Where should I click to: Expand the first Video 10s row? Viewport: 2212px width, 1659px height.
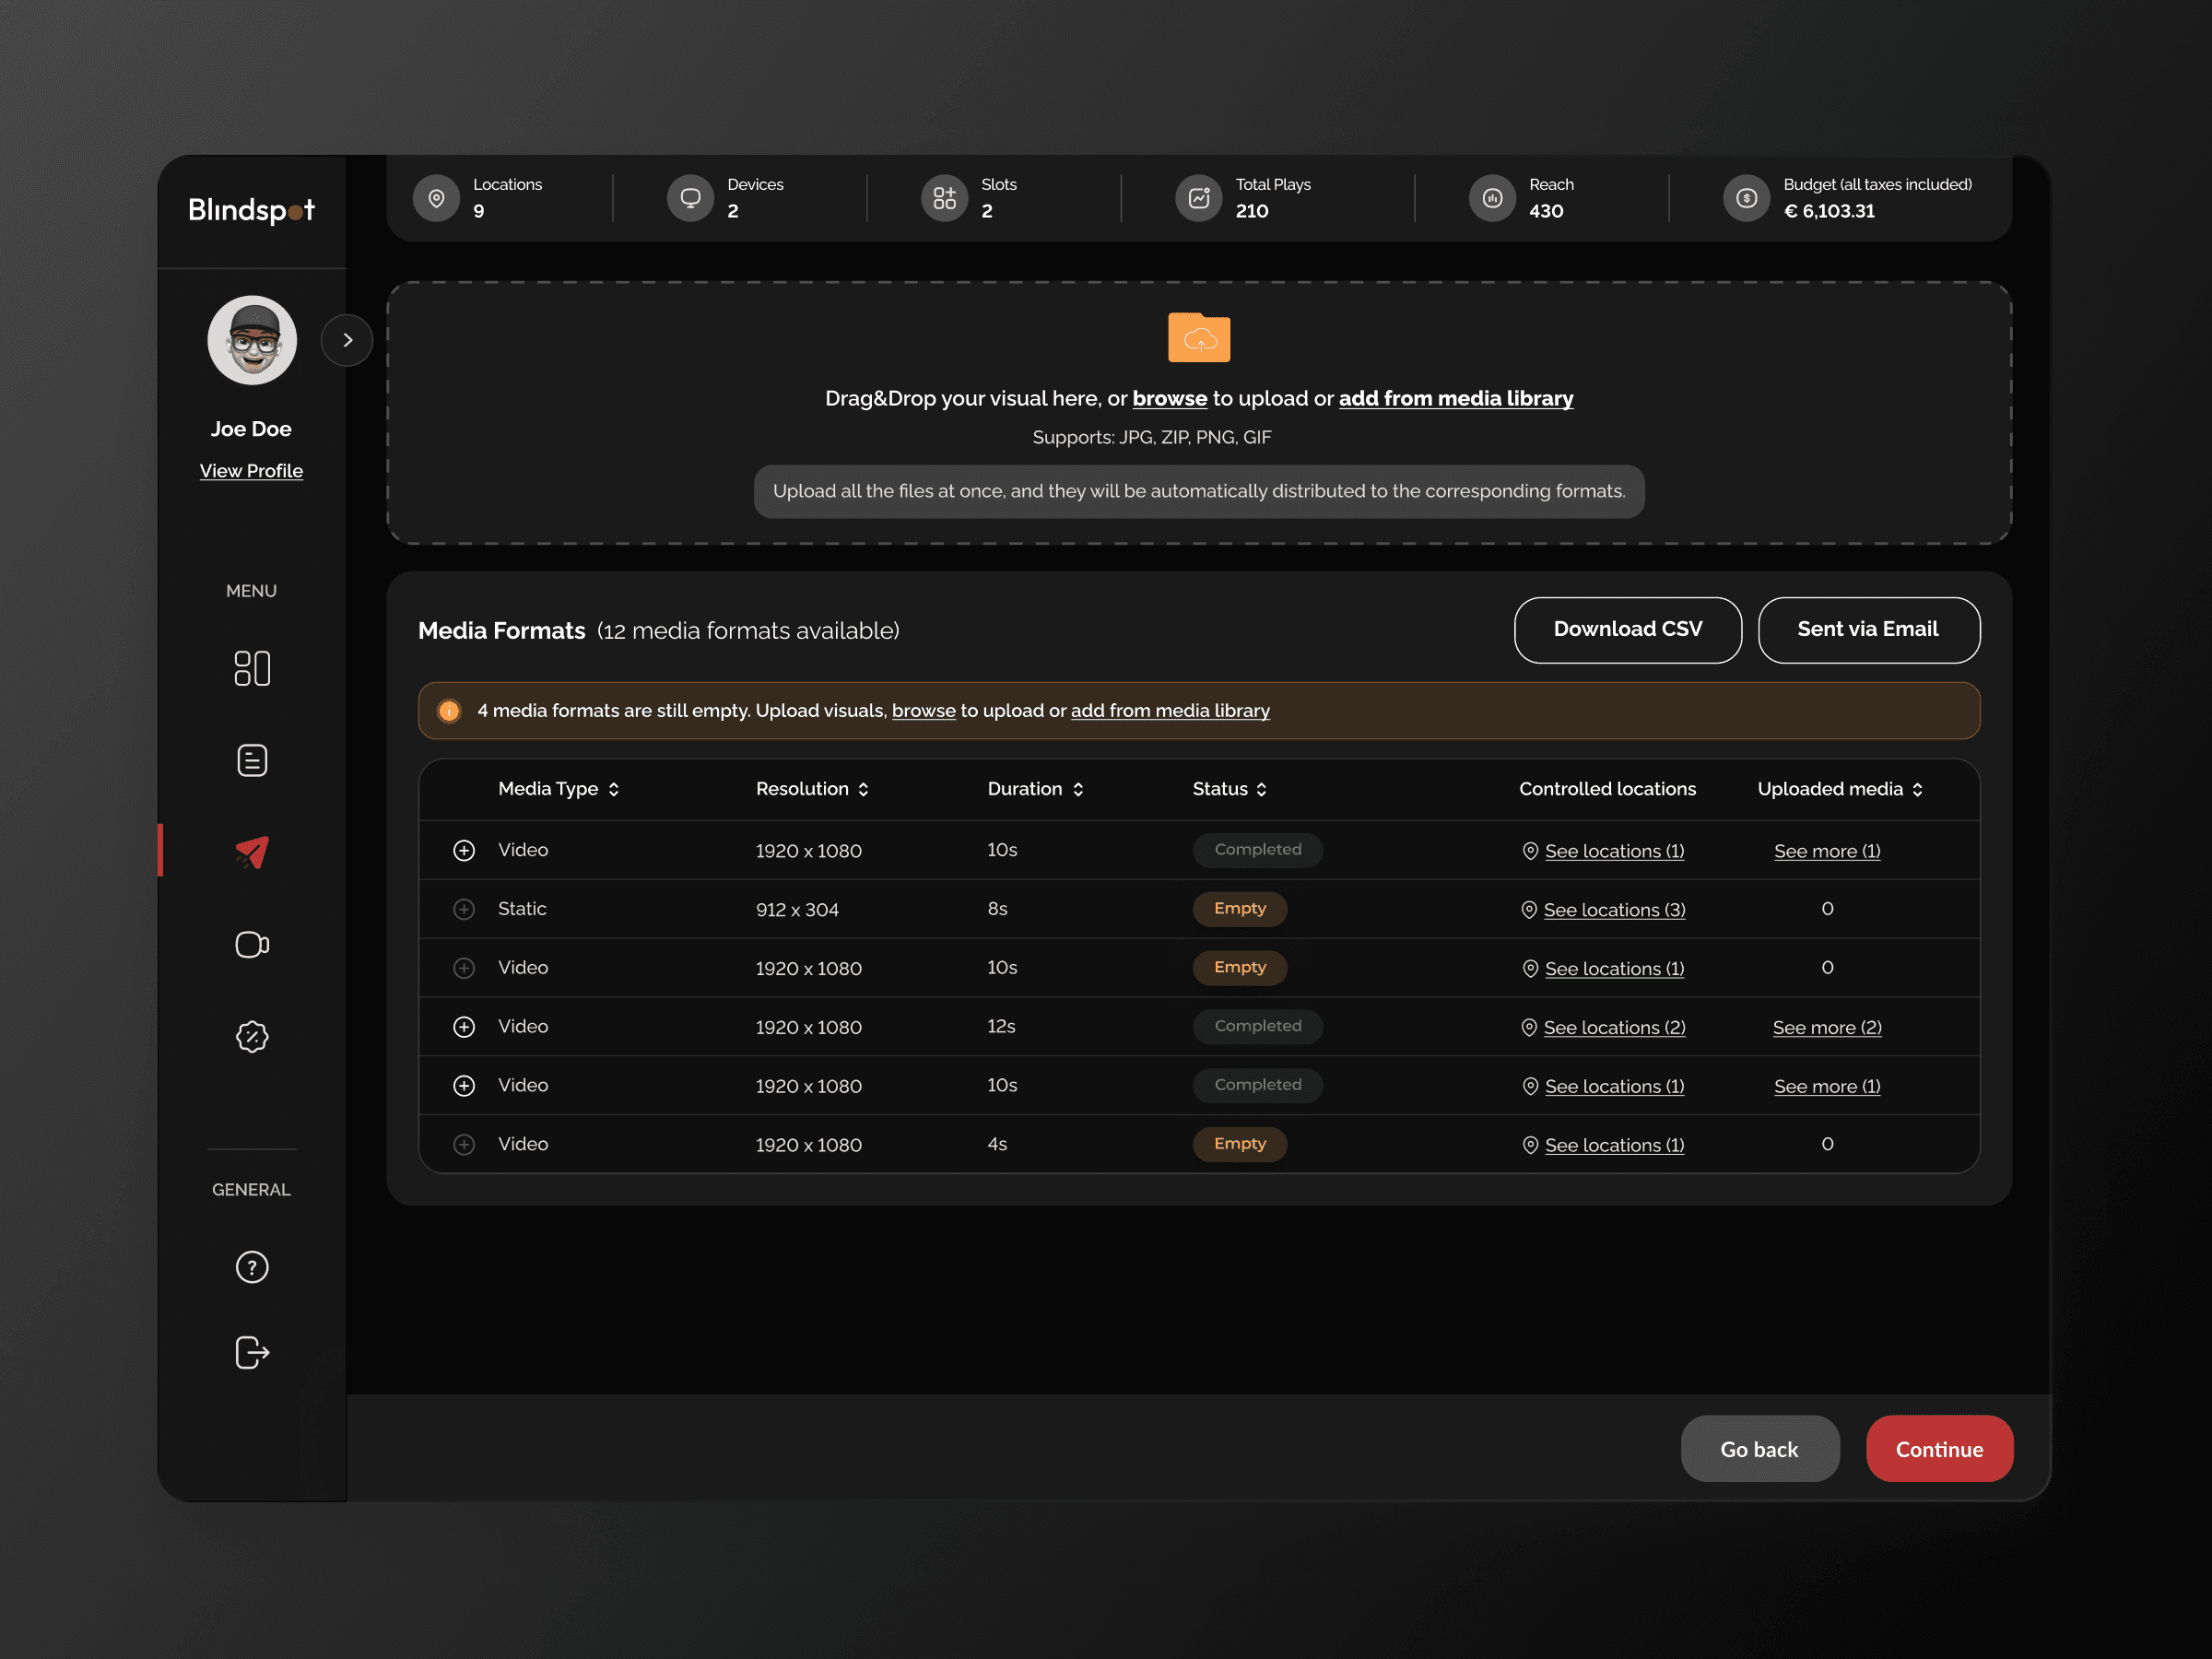[464, 850]
